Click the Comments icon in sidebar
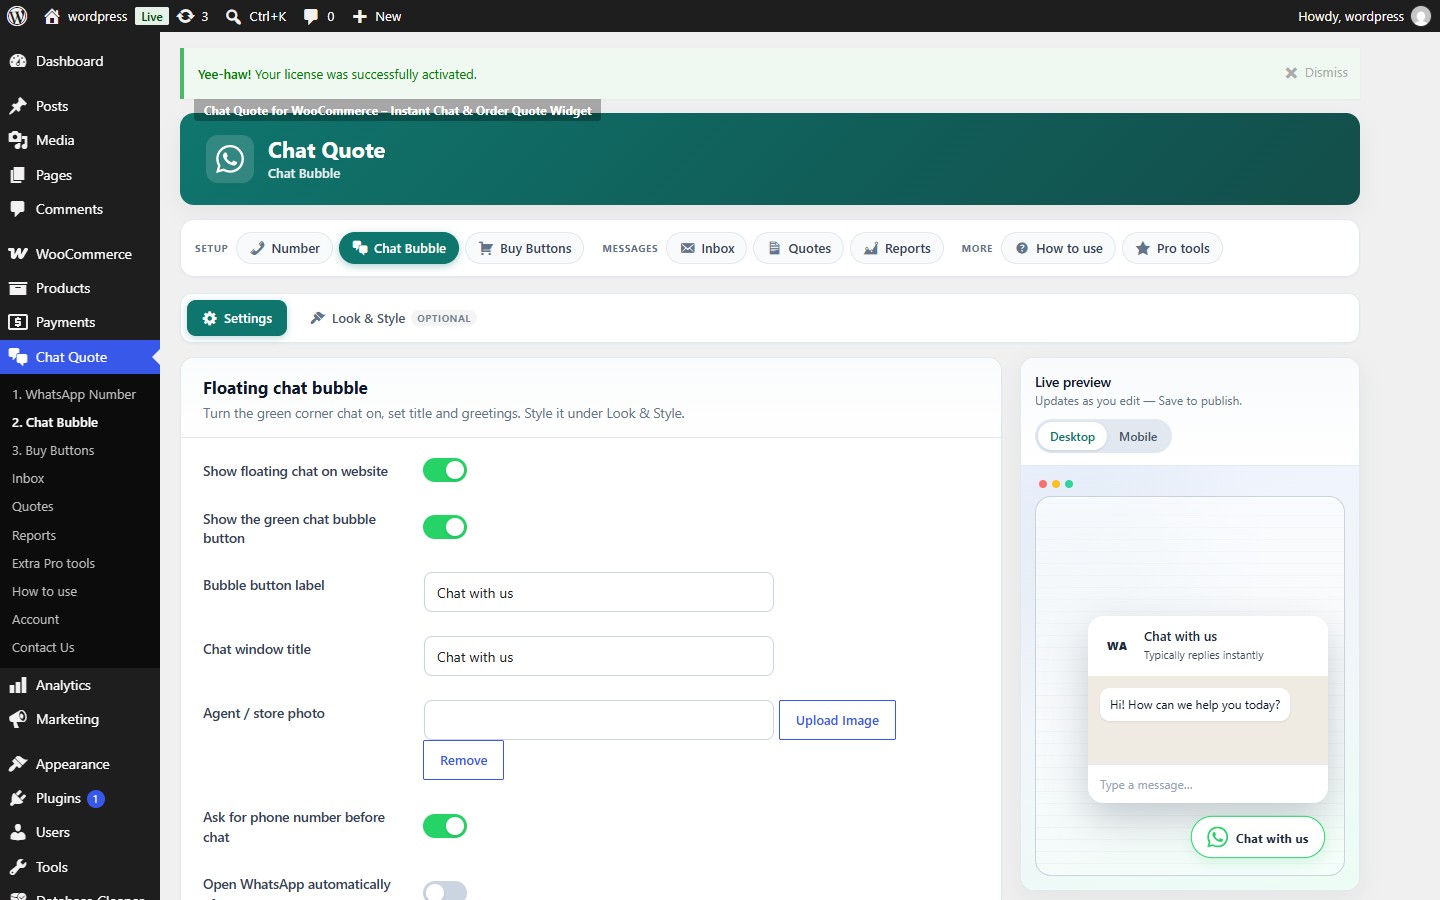Viewport: 1440px width, 900px height. coord(18,209)
